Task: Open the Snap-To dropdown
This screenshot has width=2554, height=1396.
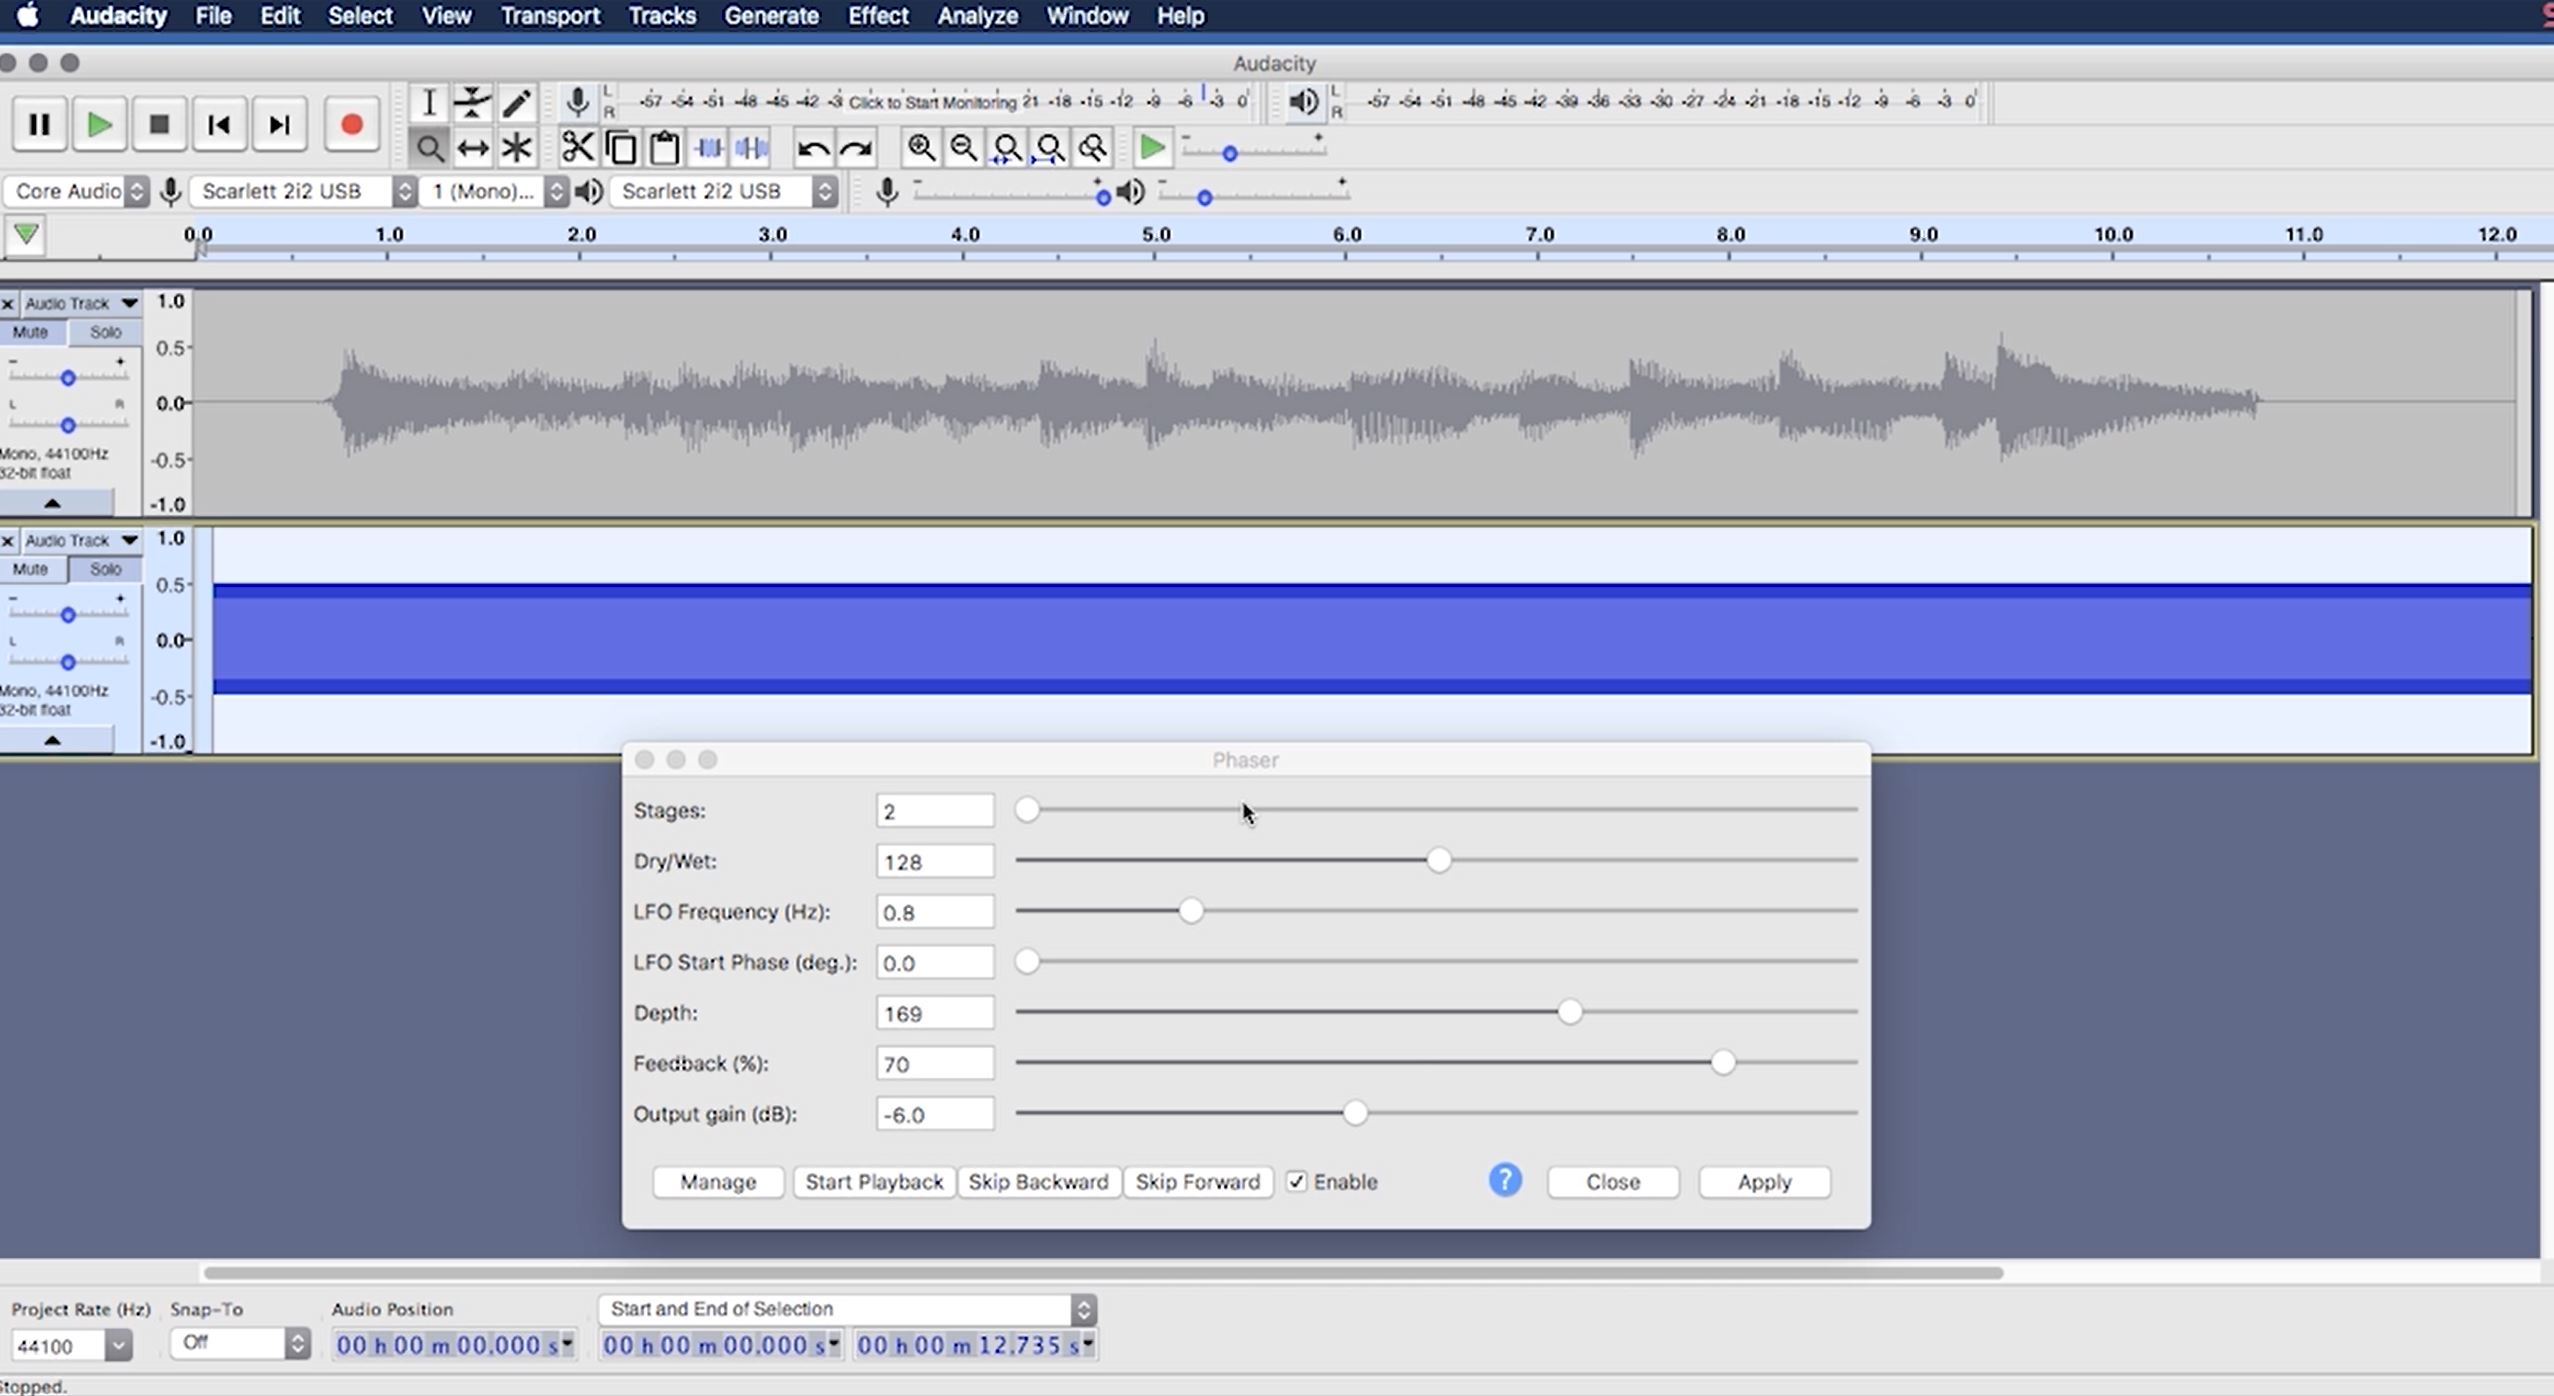Action: pos(239,1343)
